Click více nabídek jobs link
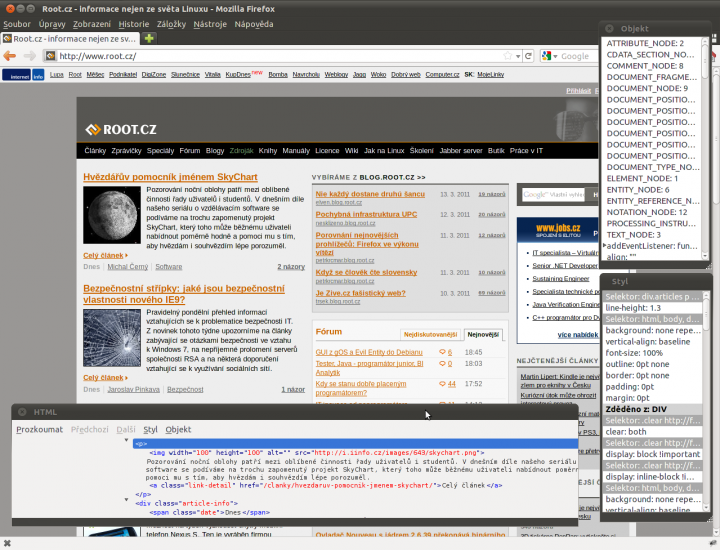The width and height of the screenshot is (720, 550). pyautogui.click(x=578, y=335)
